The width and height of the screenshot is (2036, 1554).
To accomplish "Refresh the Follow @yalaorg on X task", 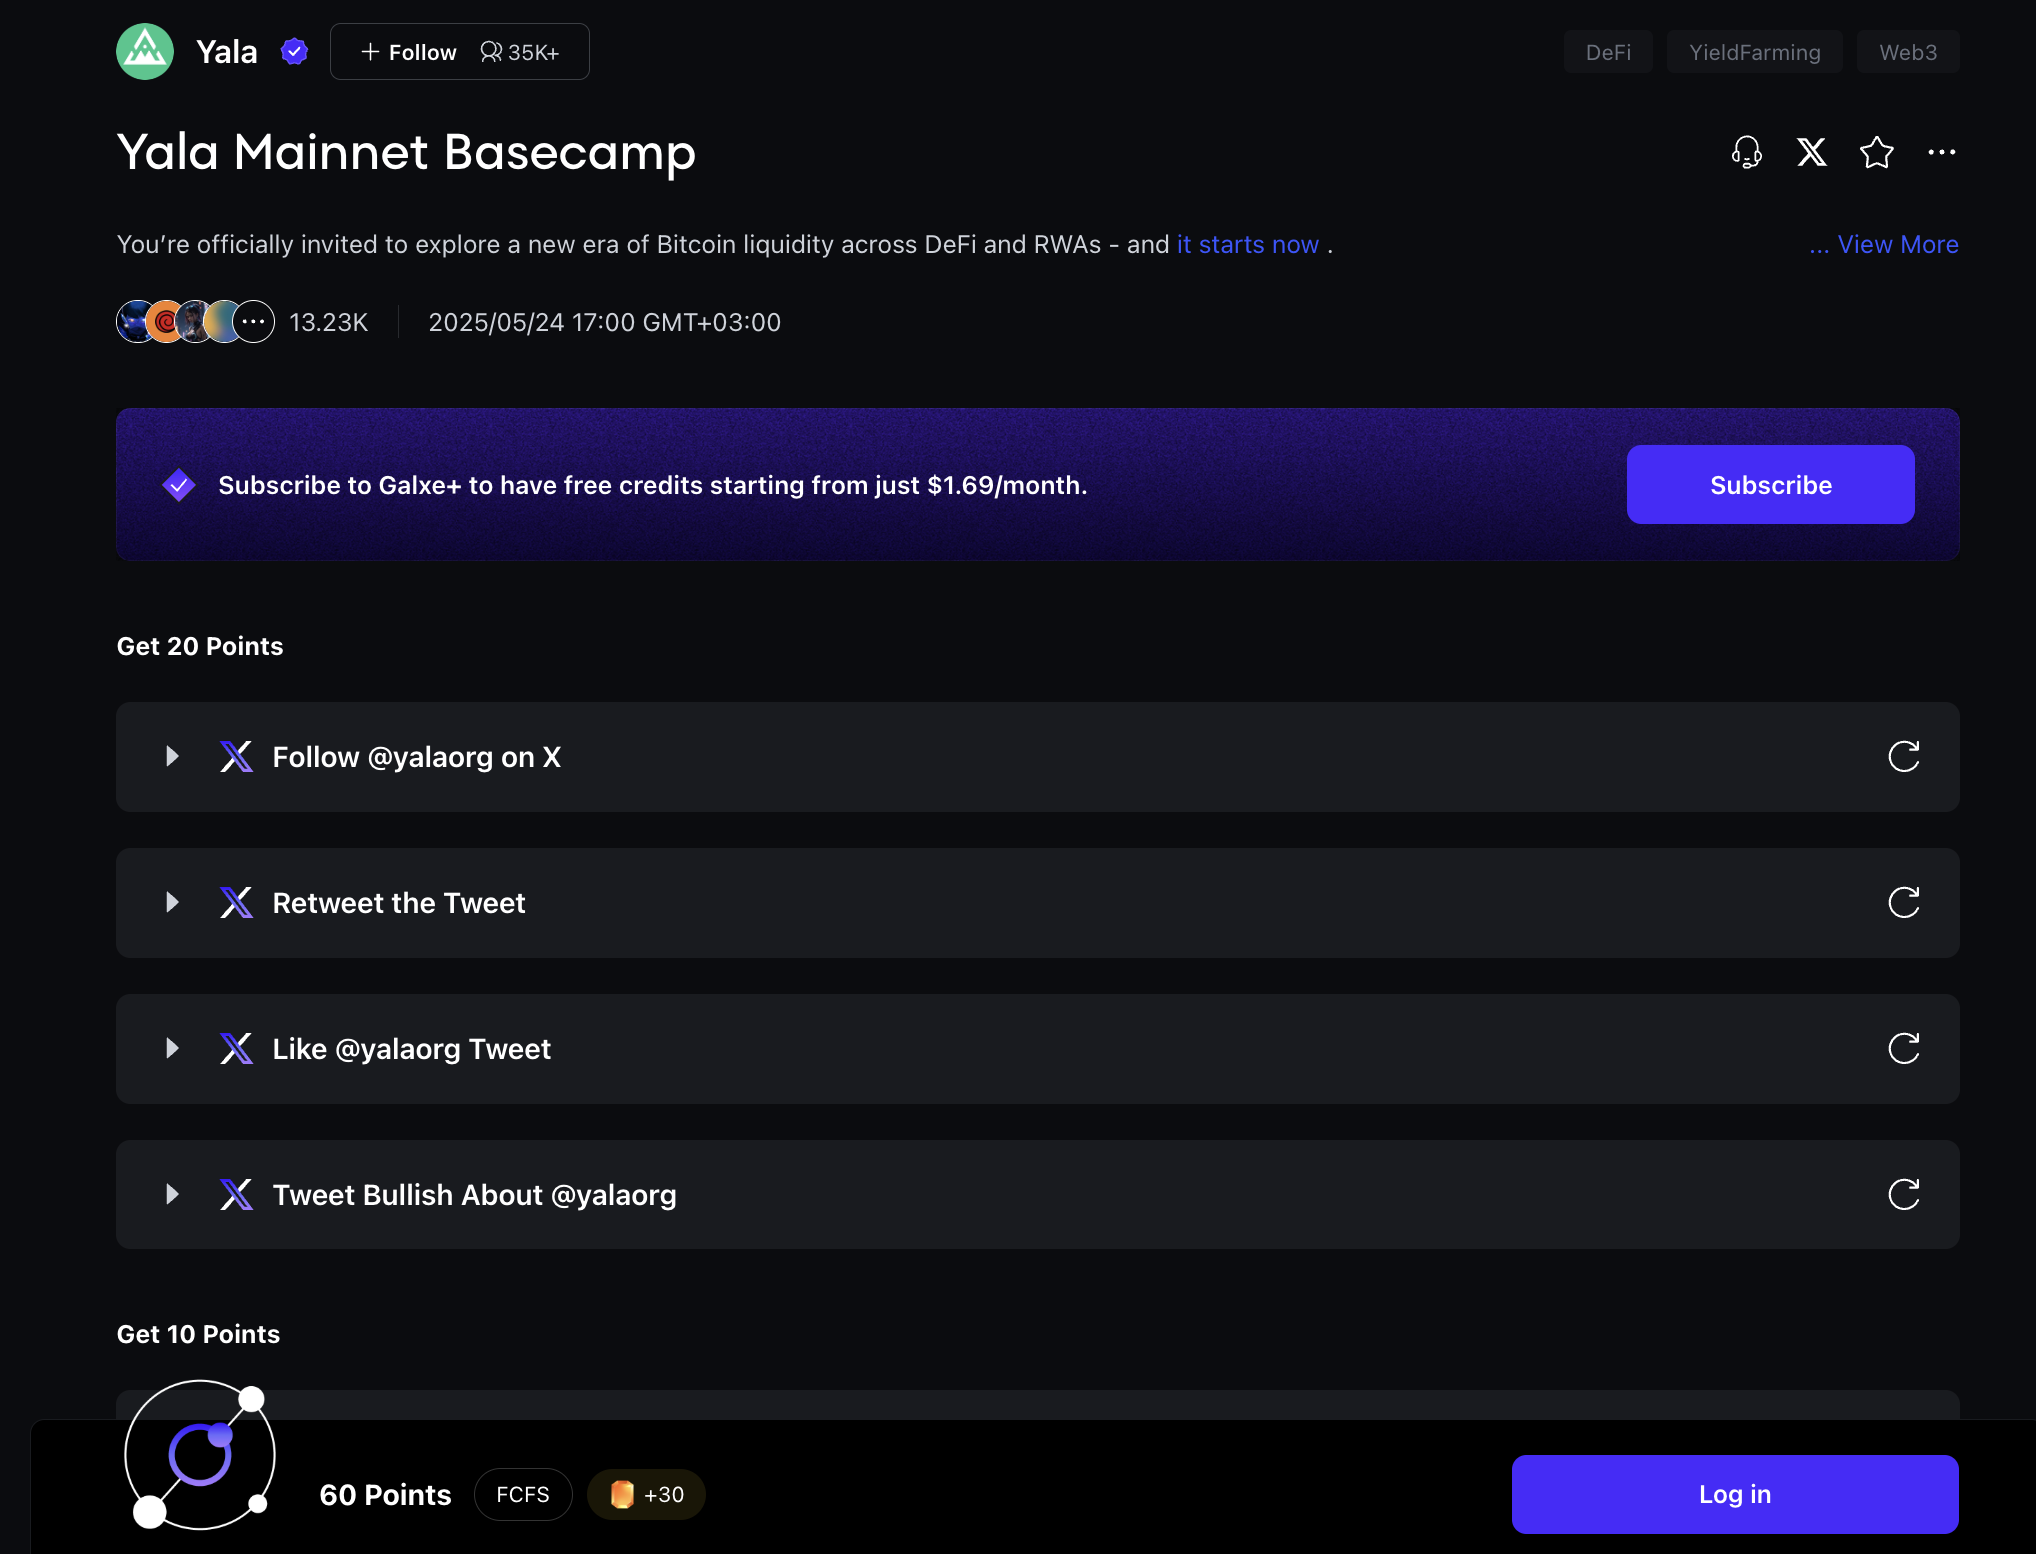I will (x=1903, y=757).
